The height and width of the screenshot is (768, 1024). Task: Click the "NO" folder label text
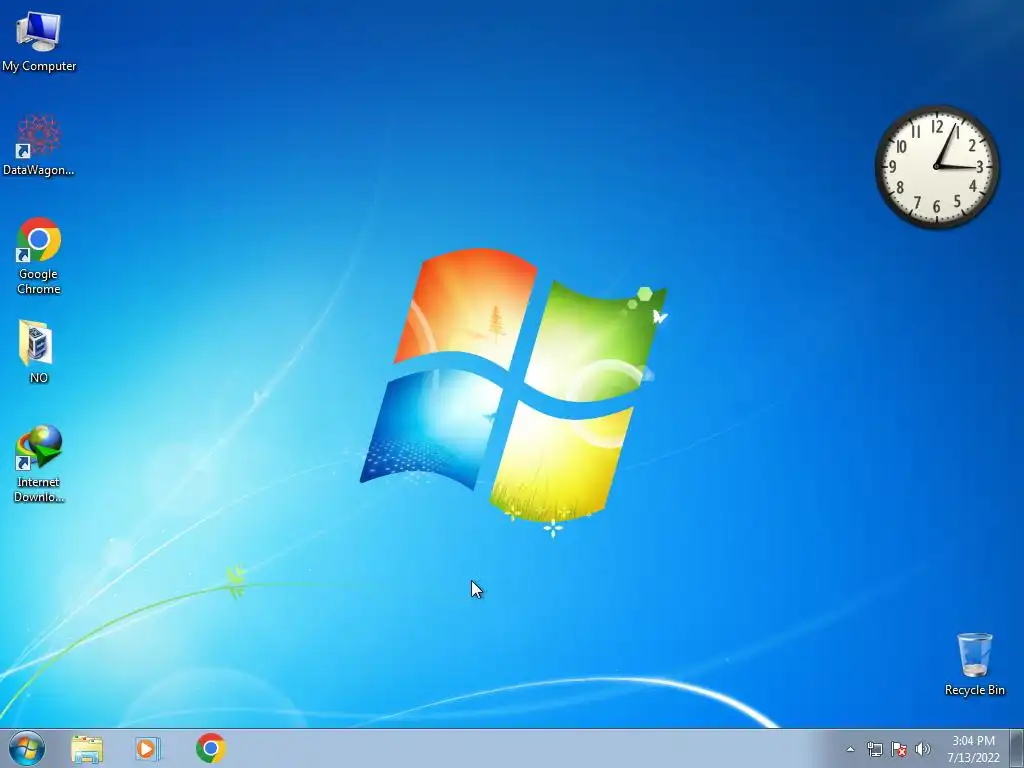[39, 377]
